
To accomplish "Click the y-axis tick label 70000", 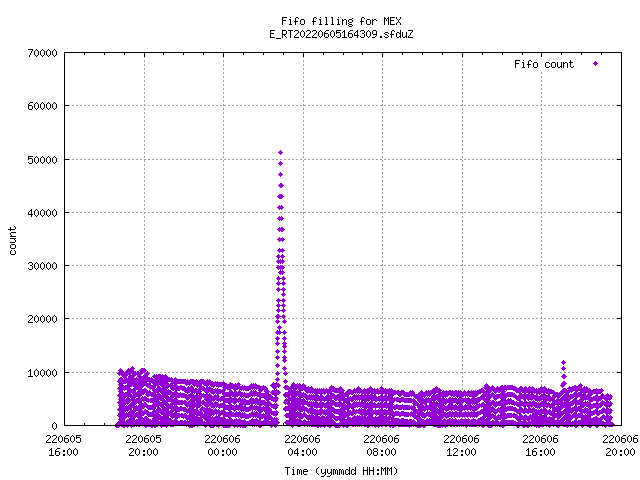I will point(42,53).
